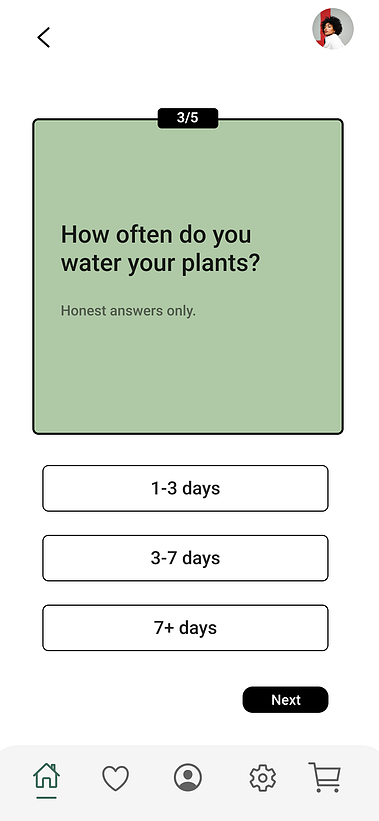Screen dimensions: 379x821
Task: Click the underline beneath the Home tab
Action: point(47,797)
